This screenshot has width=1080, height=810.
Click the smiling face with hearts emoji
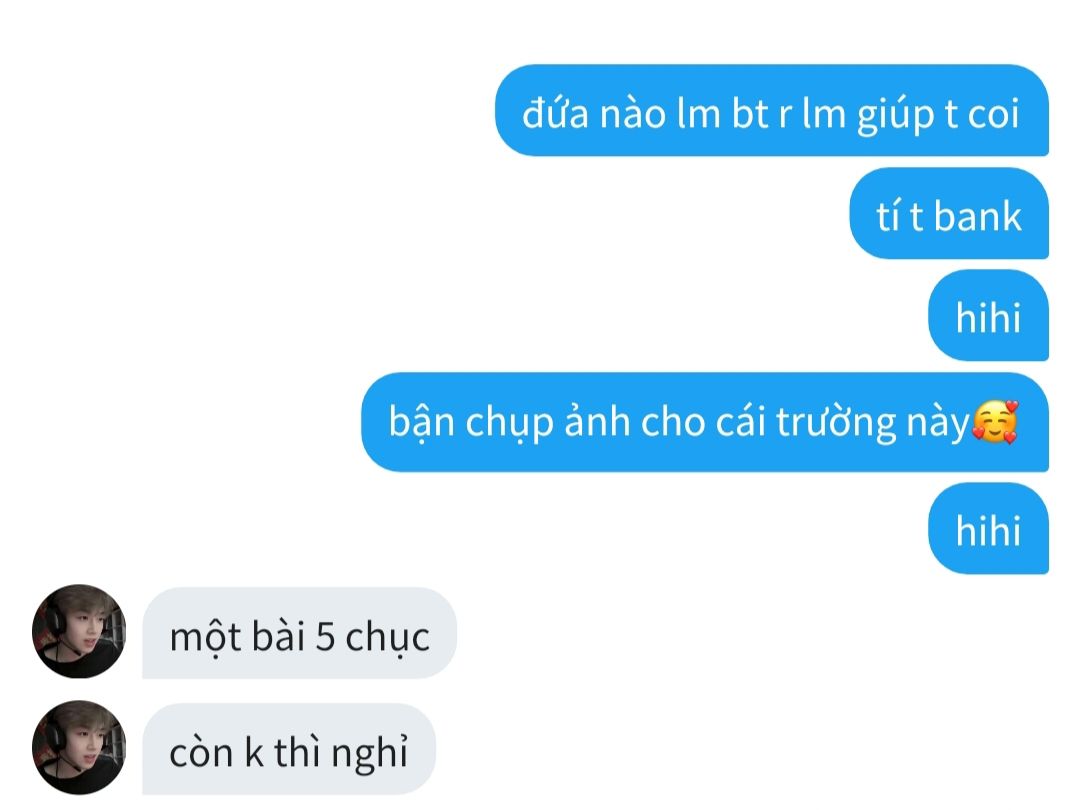[x=995, y=422]
